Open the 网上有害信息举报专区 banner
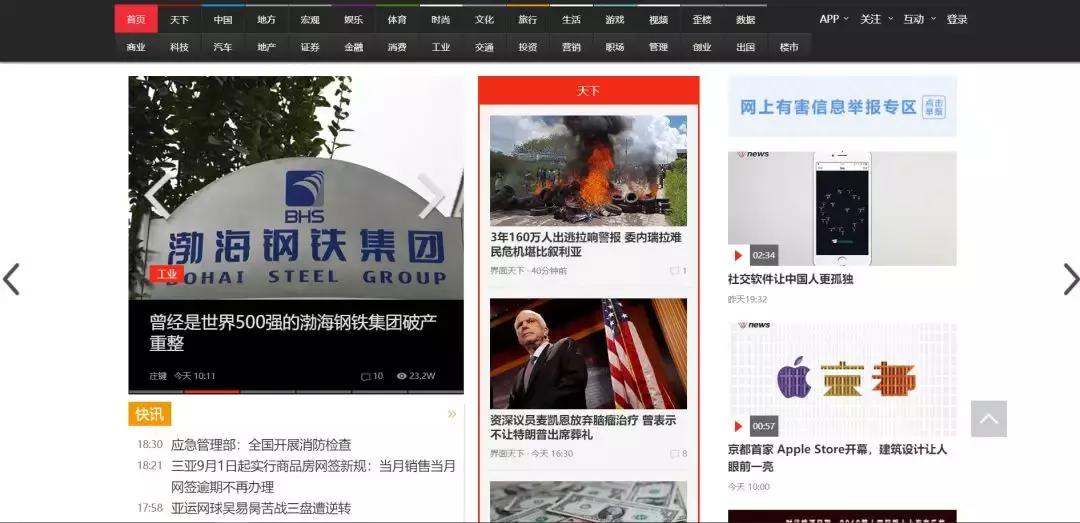Screen dimensions: 1080x523 coord(842,106)
